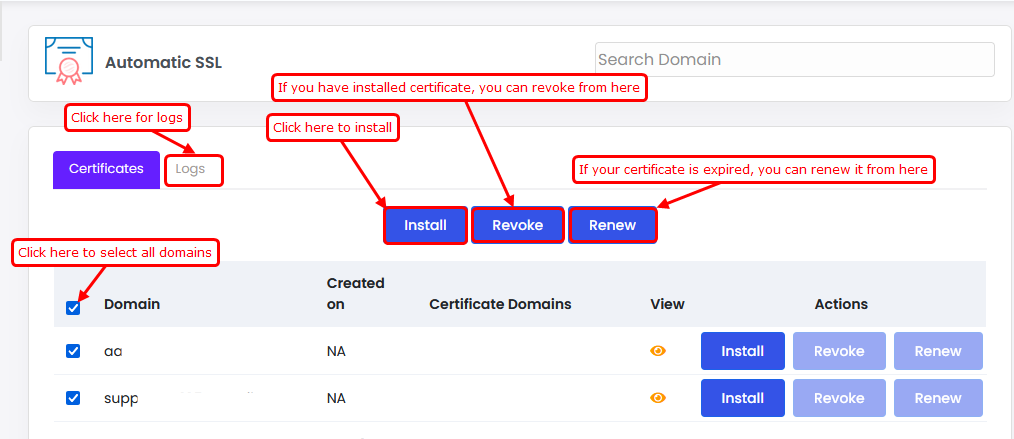View certificate for the supp domain
This screenshot has height=439, width=1014.
[658, 398]
